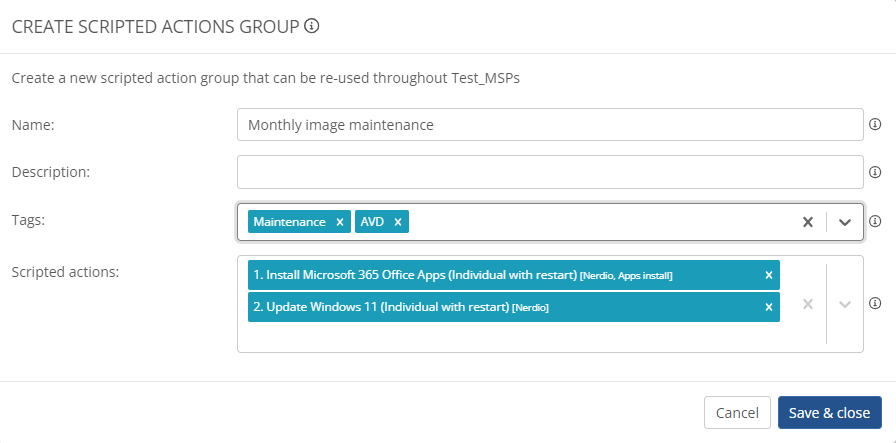This screenshot has height=443, width=896.
Task: Clear all scripted actions
Action: 808,304
